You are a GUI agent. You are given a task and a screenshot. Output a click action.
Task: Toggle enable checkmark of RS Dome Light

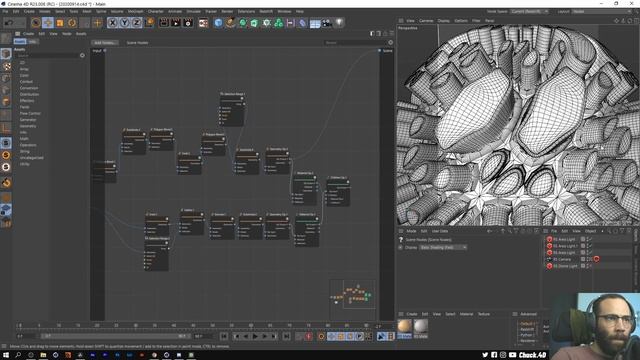[590, 266]
